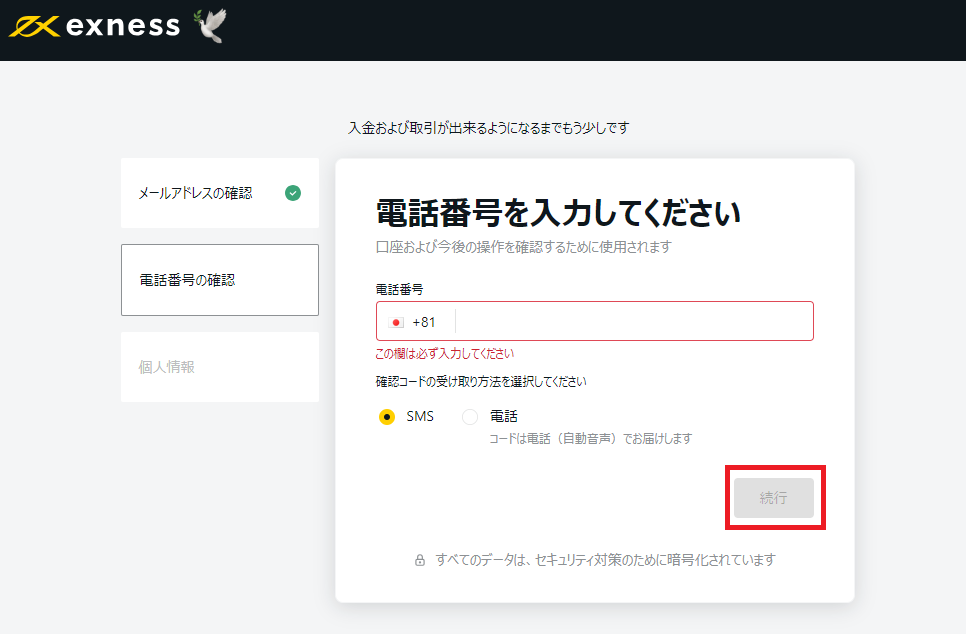Open the 個人情報 step
The width and height of the screenshot is (966, 634).
(220, 367)
